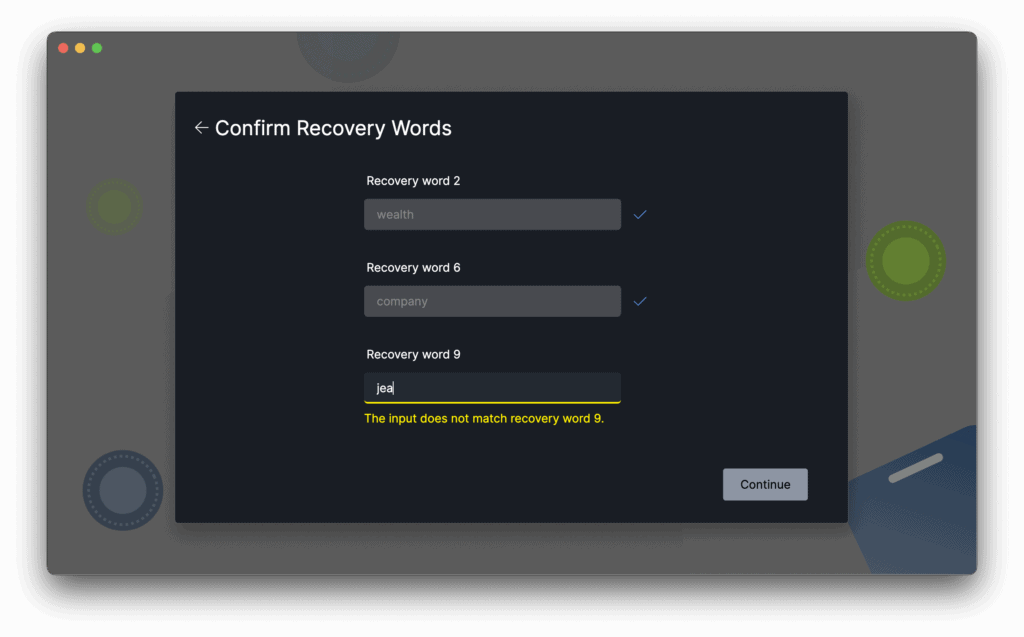The width and height of the screenshot is (1024, 637).
Task: Click the Confirm Recovery Words heading
Action: [x=333, y=128]
